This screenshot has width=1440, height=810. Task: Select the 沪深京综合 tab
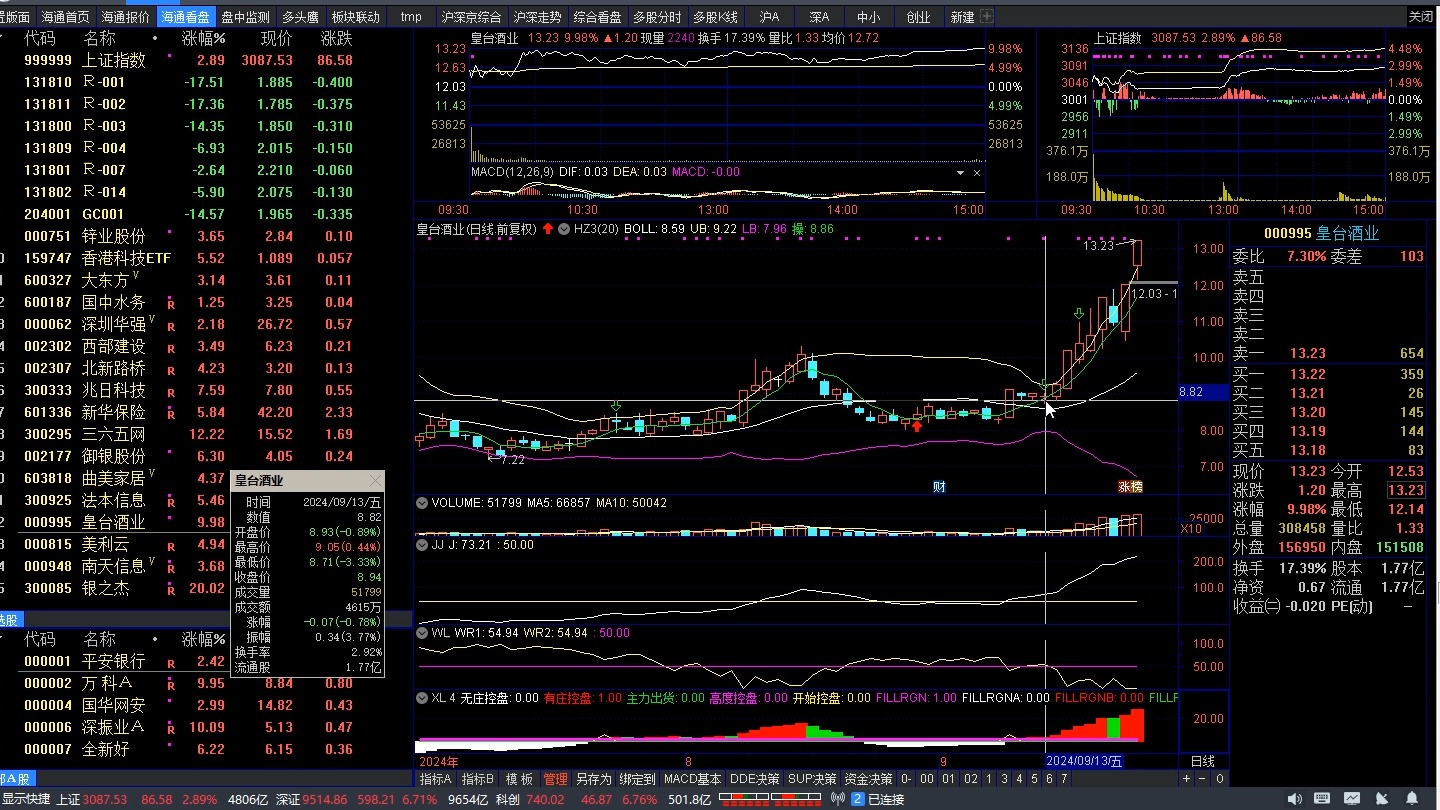click(471, 17)
